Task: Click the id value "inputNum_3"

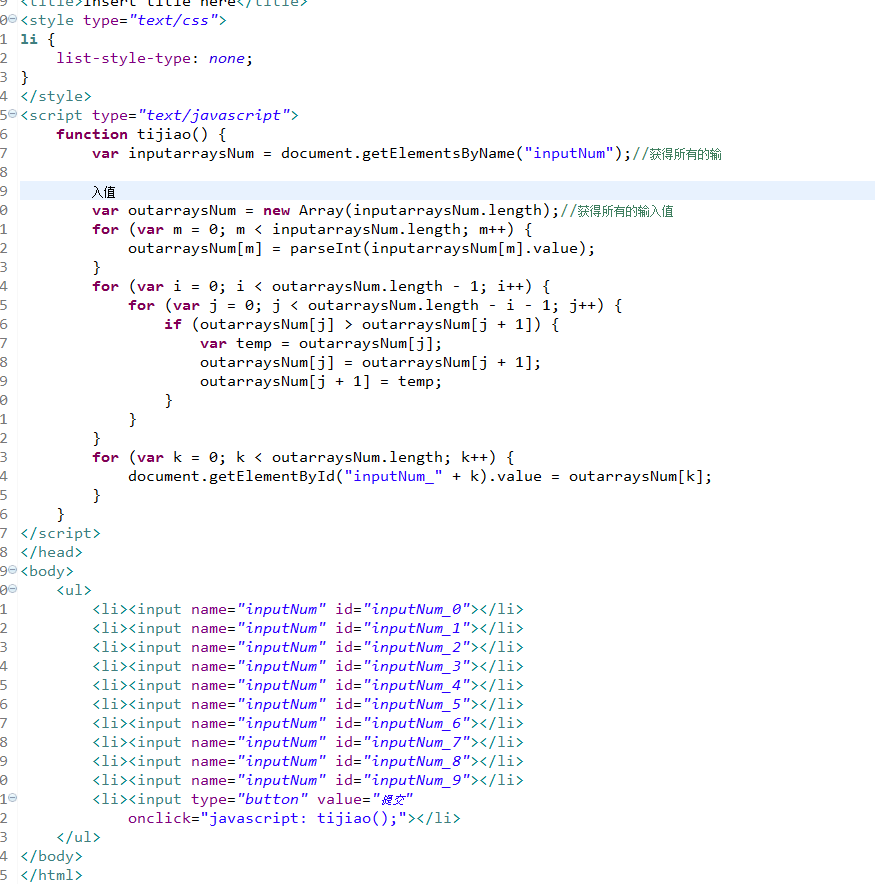Action: (417, 667)
